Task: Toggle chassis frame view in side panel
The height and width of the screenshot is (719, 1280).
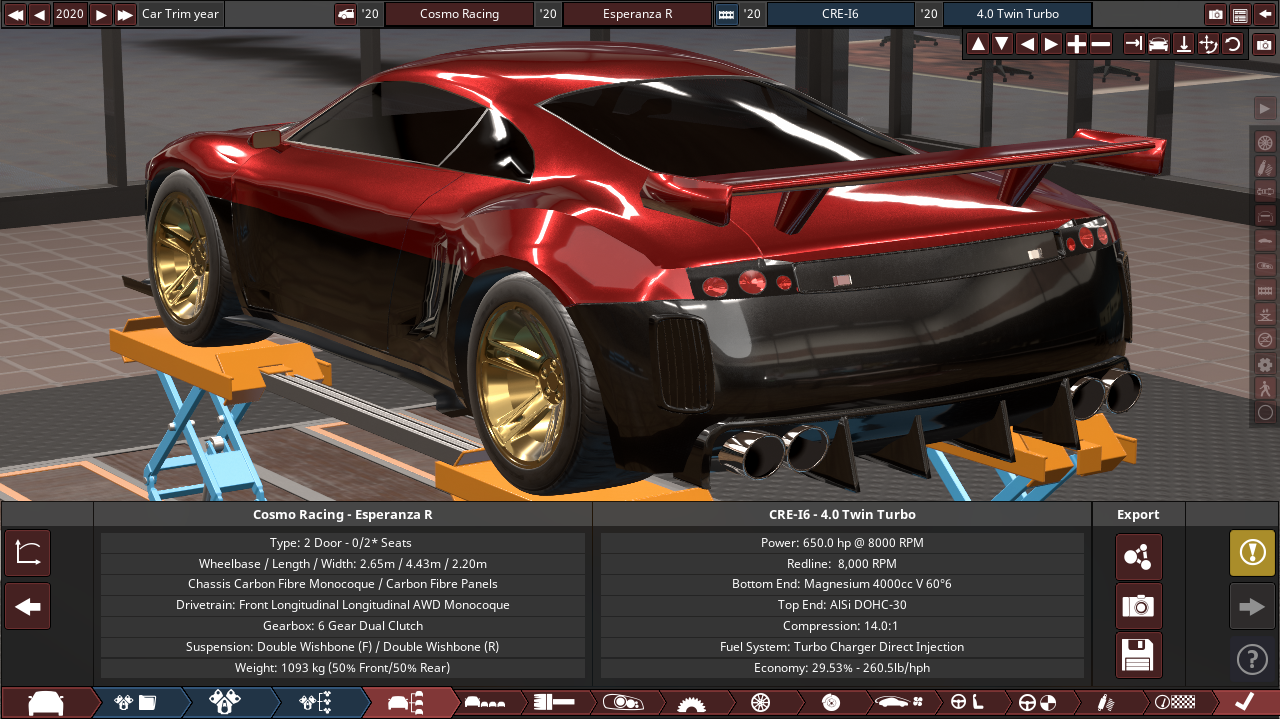Action: click(1265, 216)
